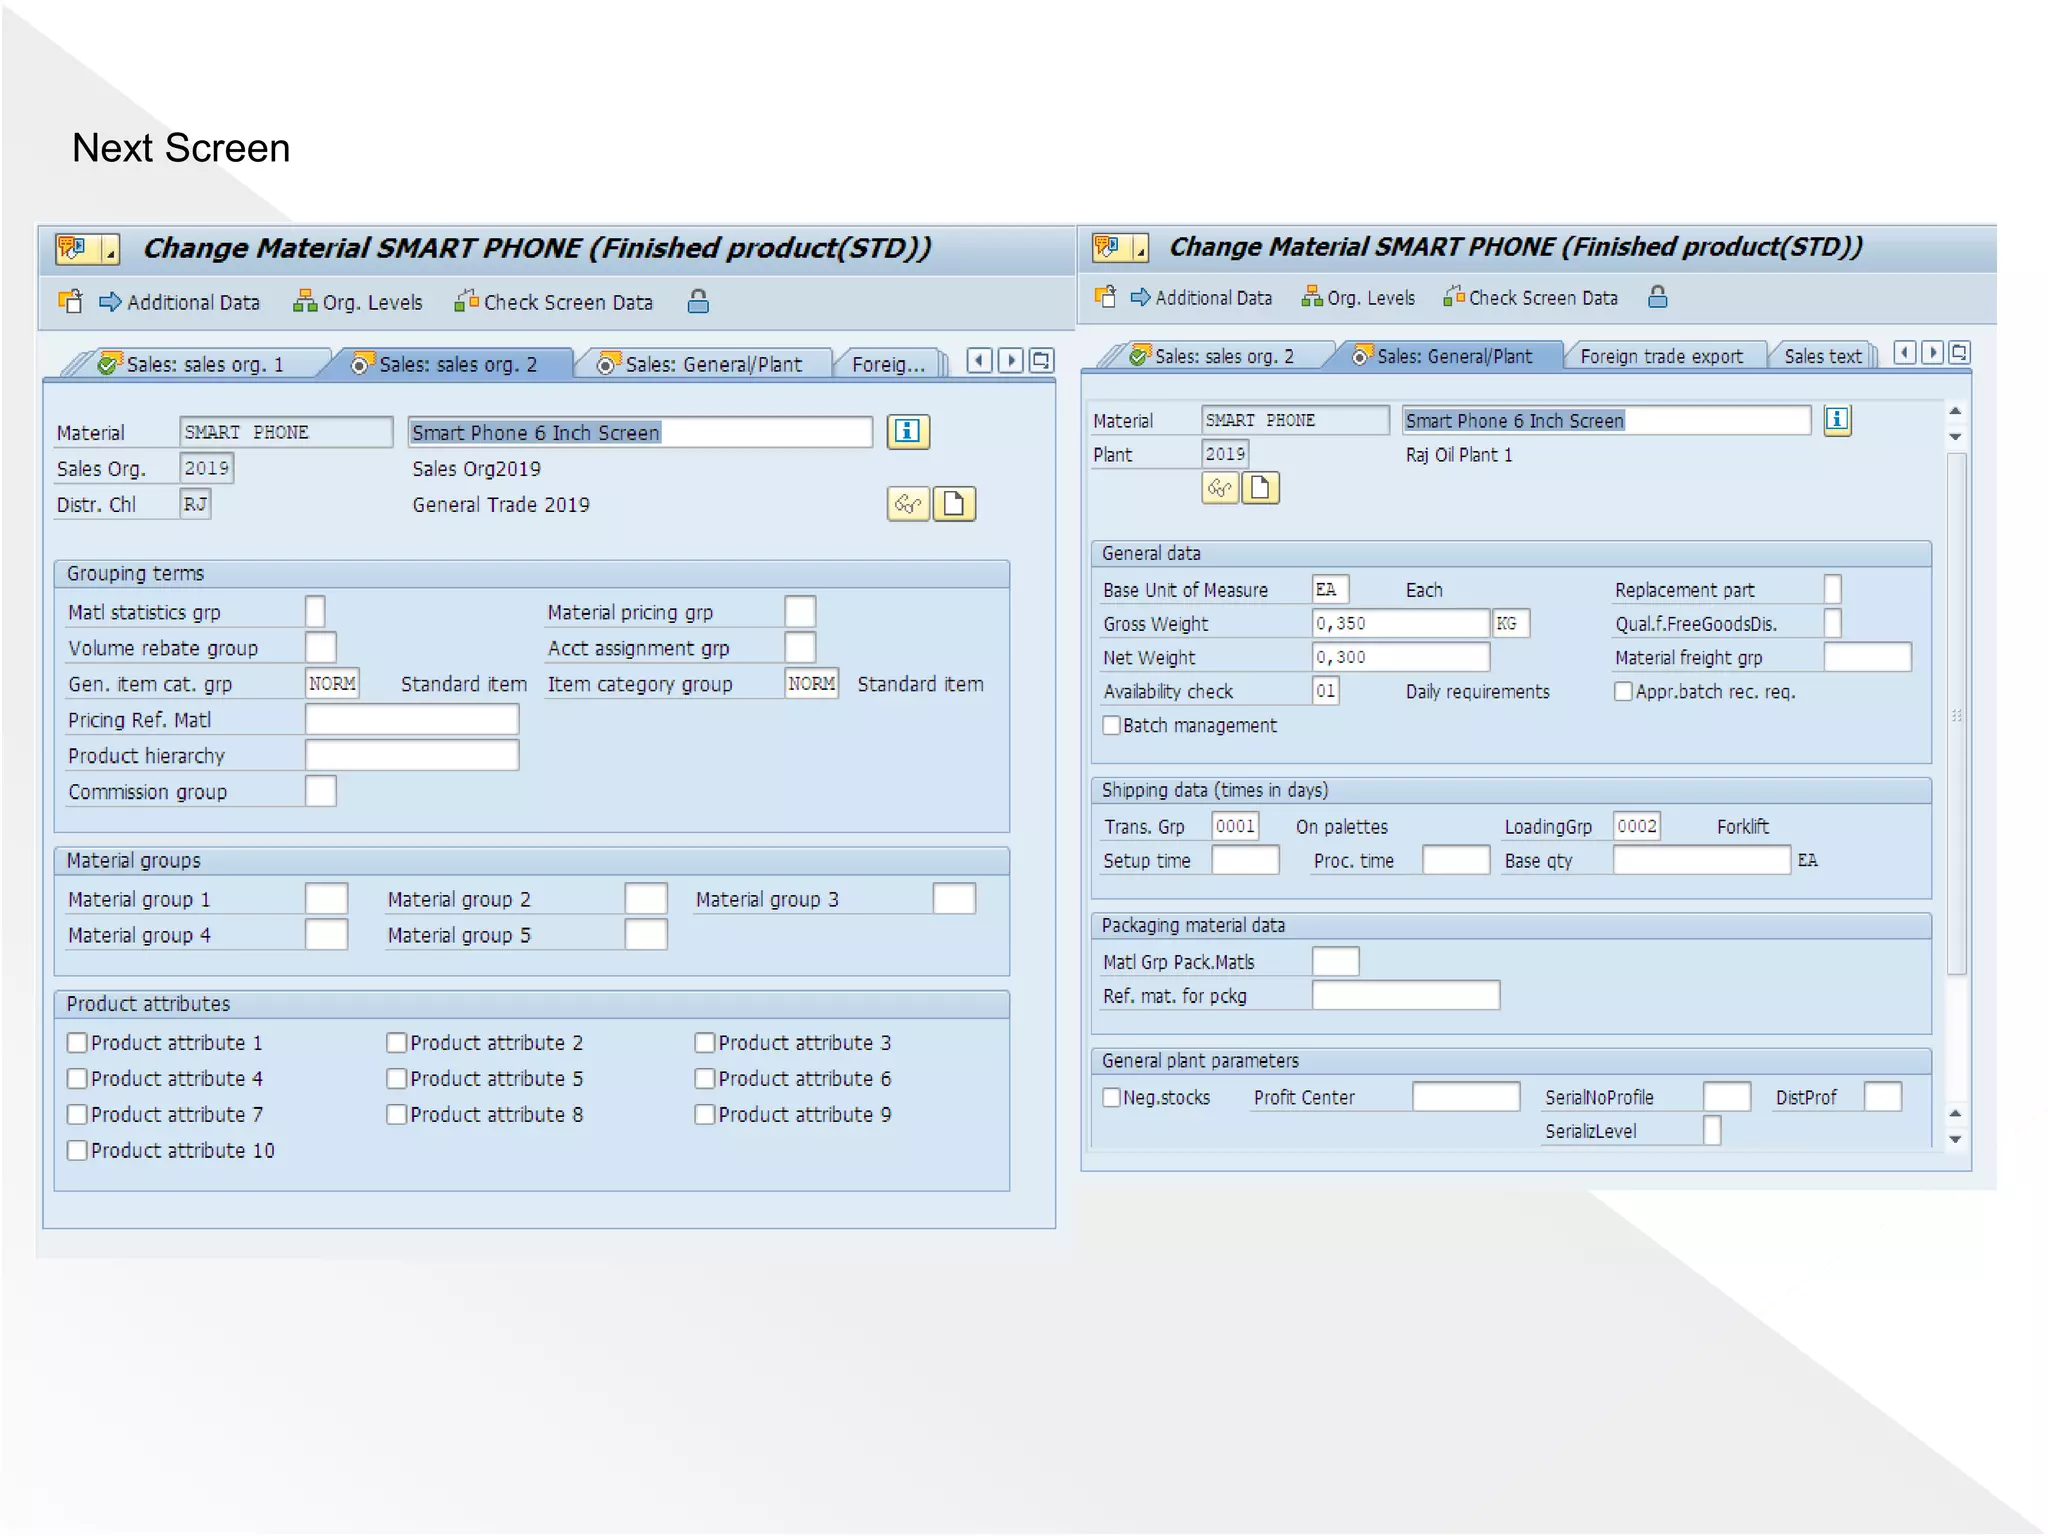Click scroll down arrow at bottom right scrollbar

(1955, 1139)
